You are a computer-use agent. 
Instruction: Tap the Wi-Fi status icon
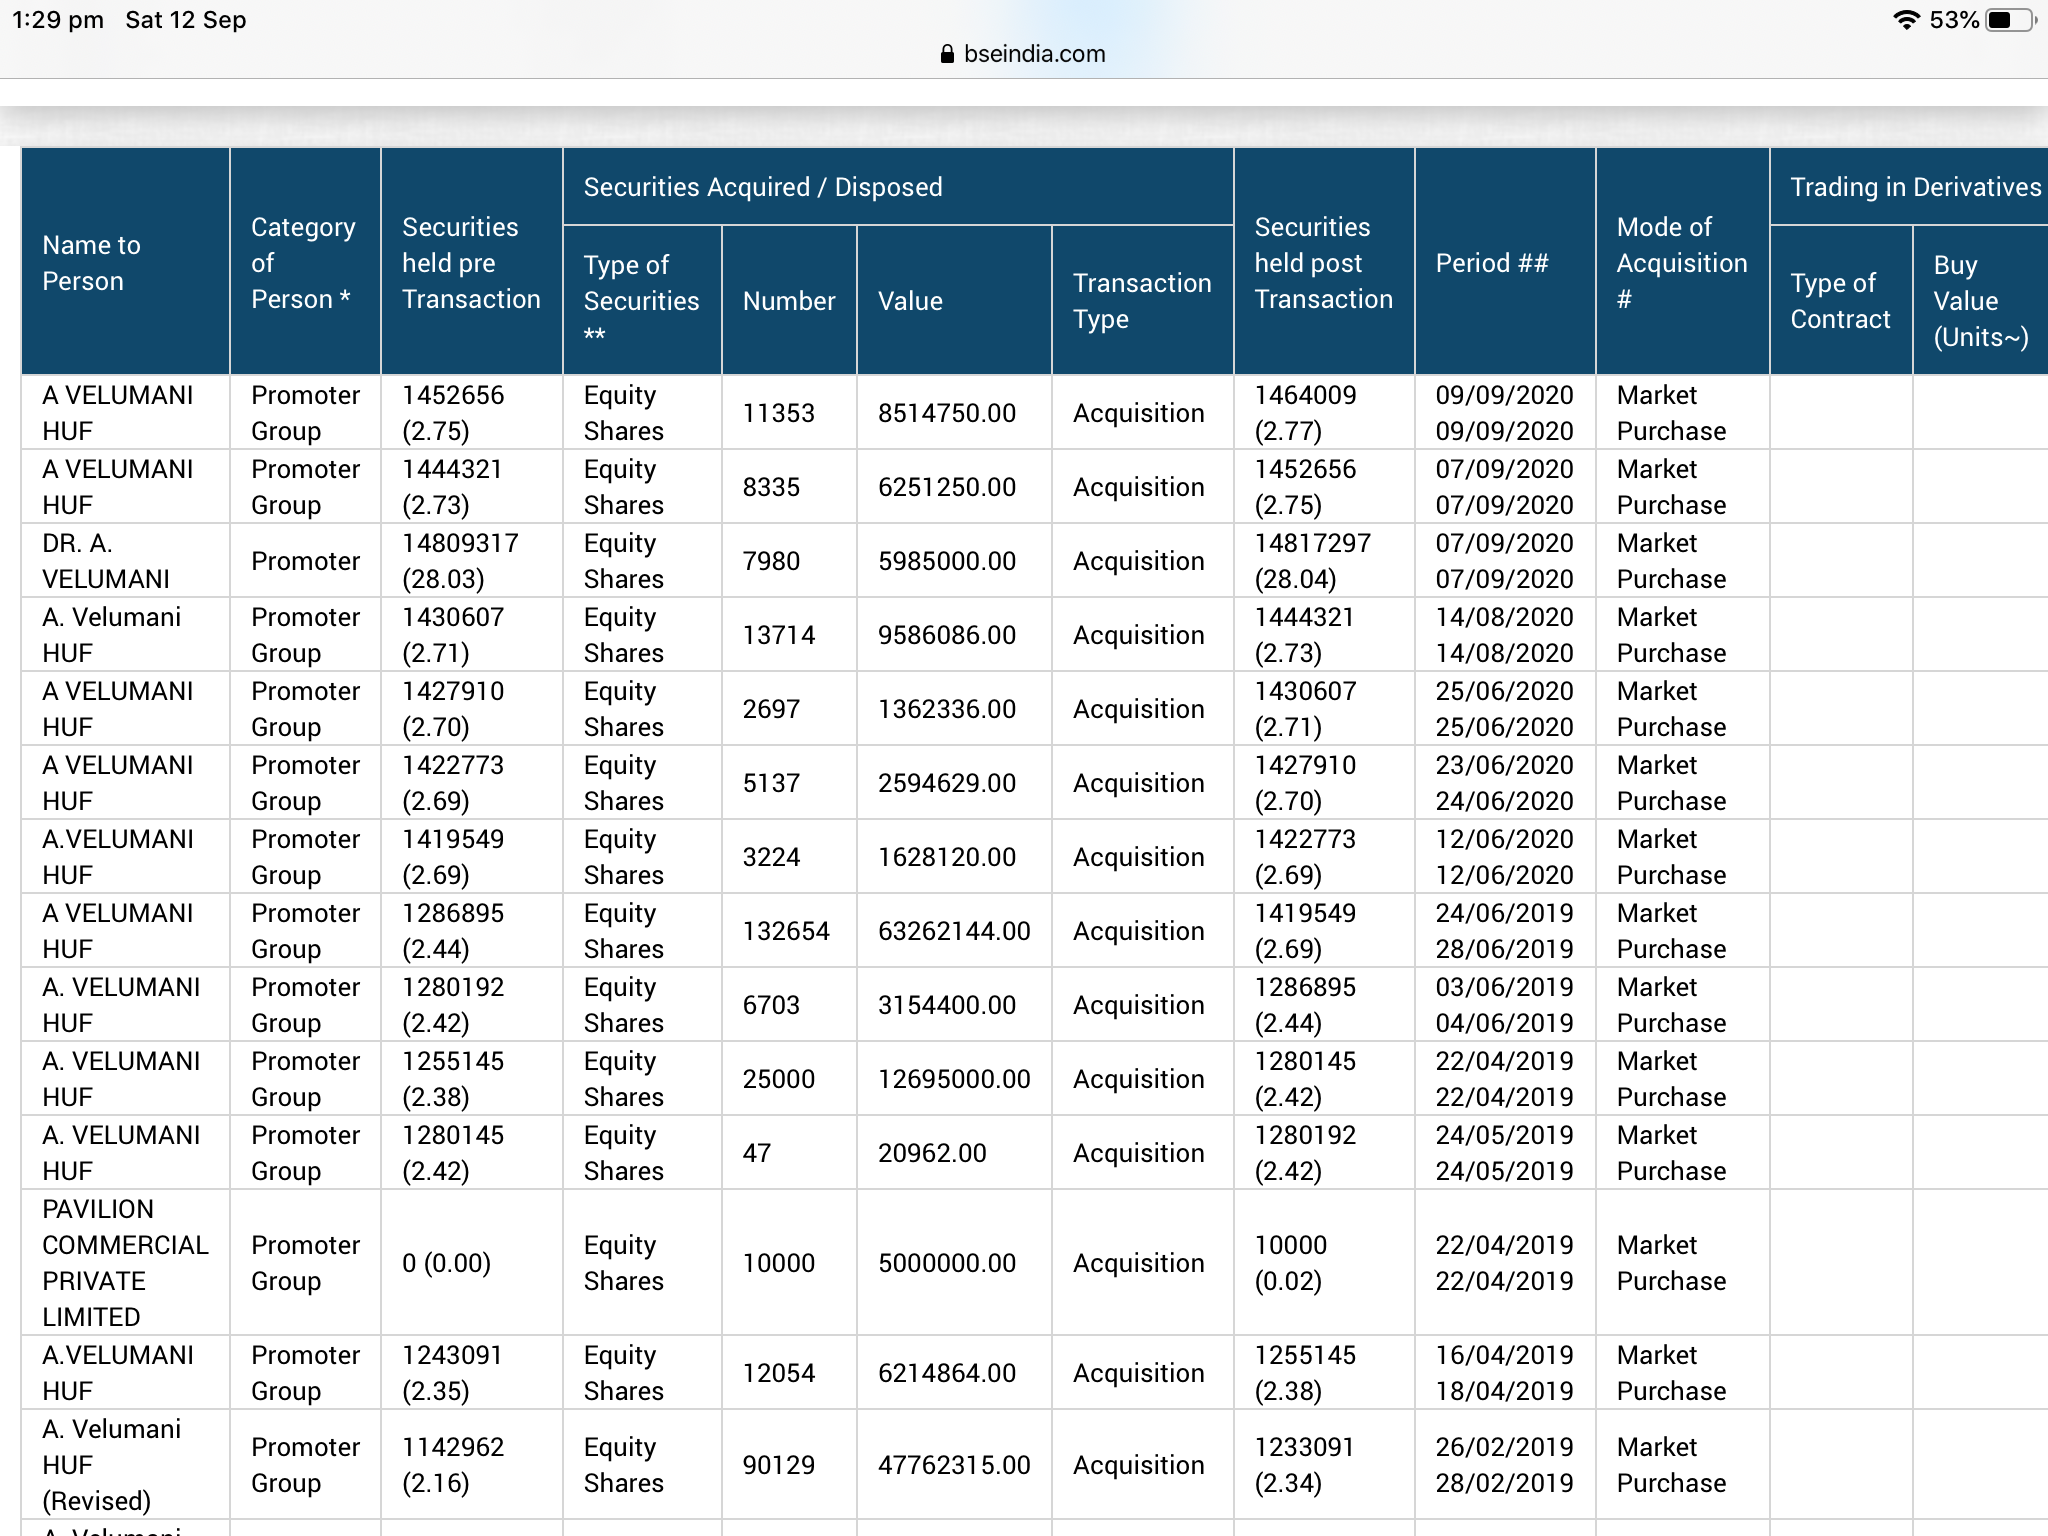tap(1906, 20)
